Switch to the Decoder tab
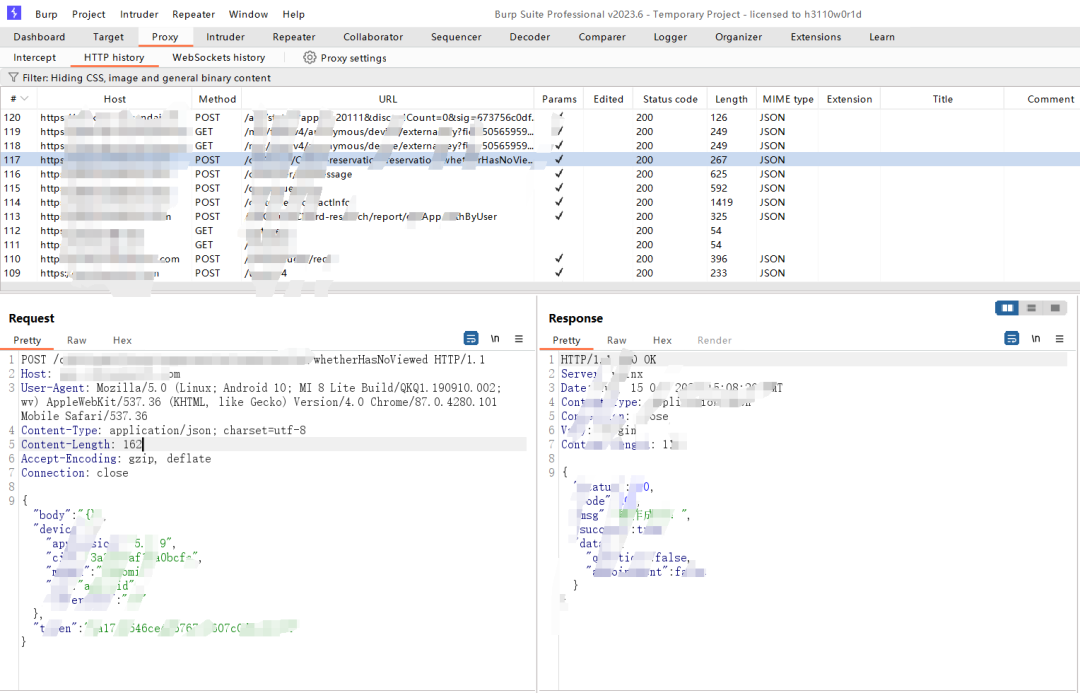The image size is (1080, 693). (x=530, y=37)
